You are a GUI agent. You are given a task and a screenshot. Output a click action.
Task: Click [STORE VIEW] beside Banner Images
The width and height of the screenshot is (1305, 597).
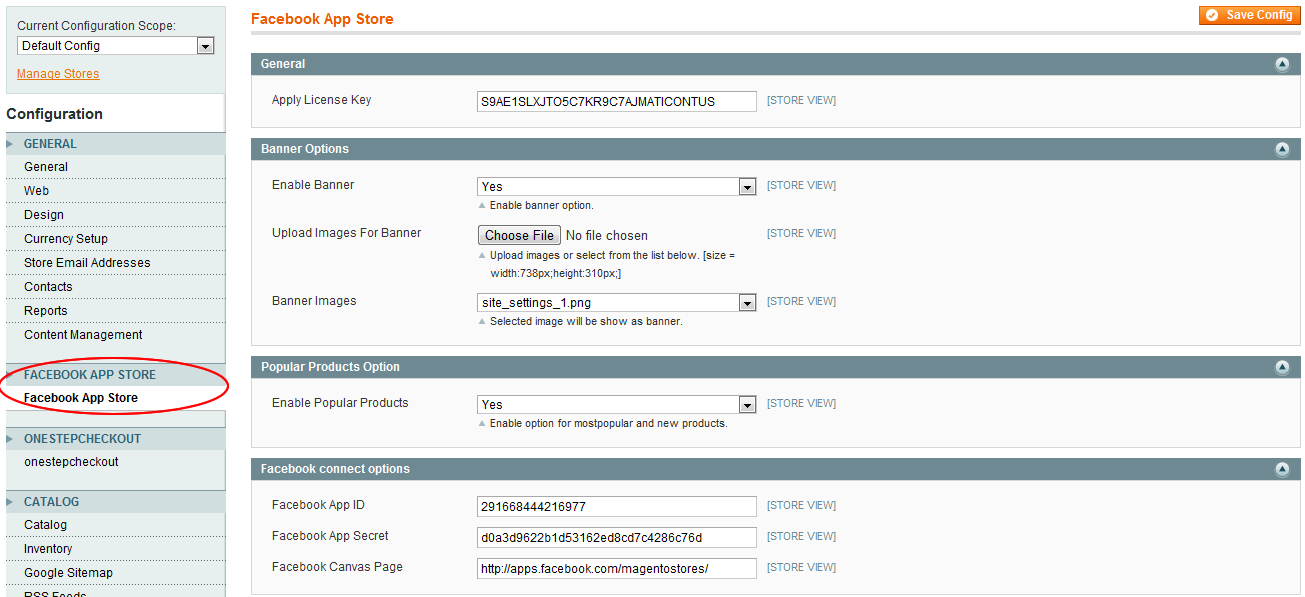(x=801, y=302)
